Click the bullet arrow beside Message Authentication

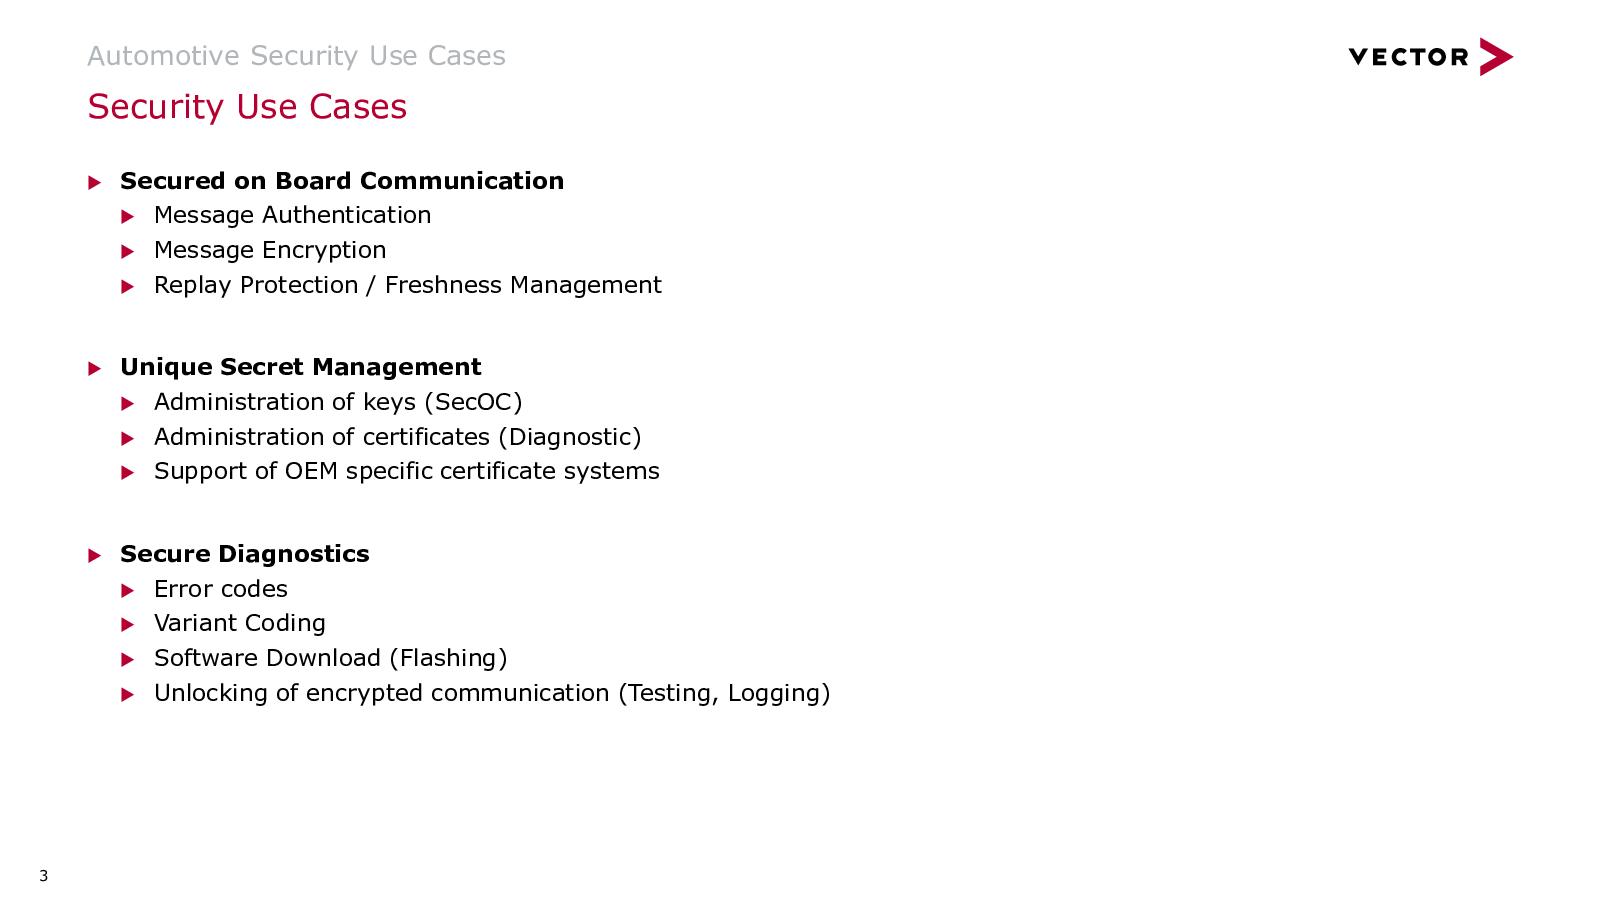(128, 216)
